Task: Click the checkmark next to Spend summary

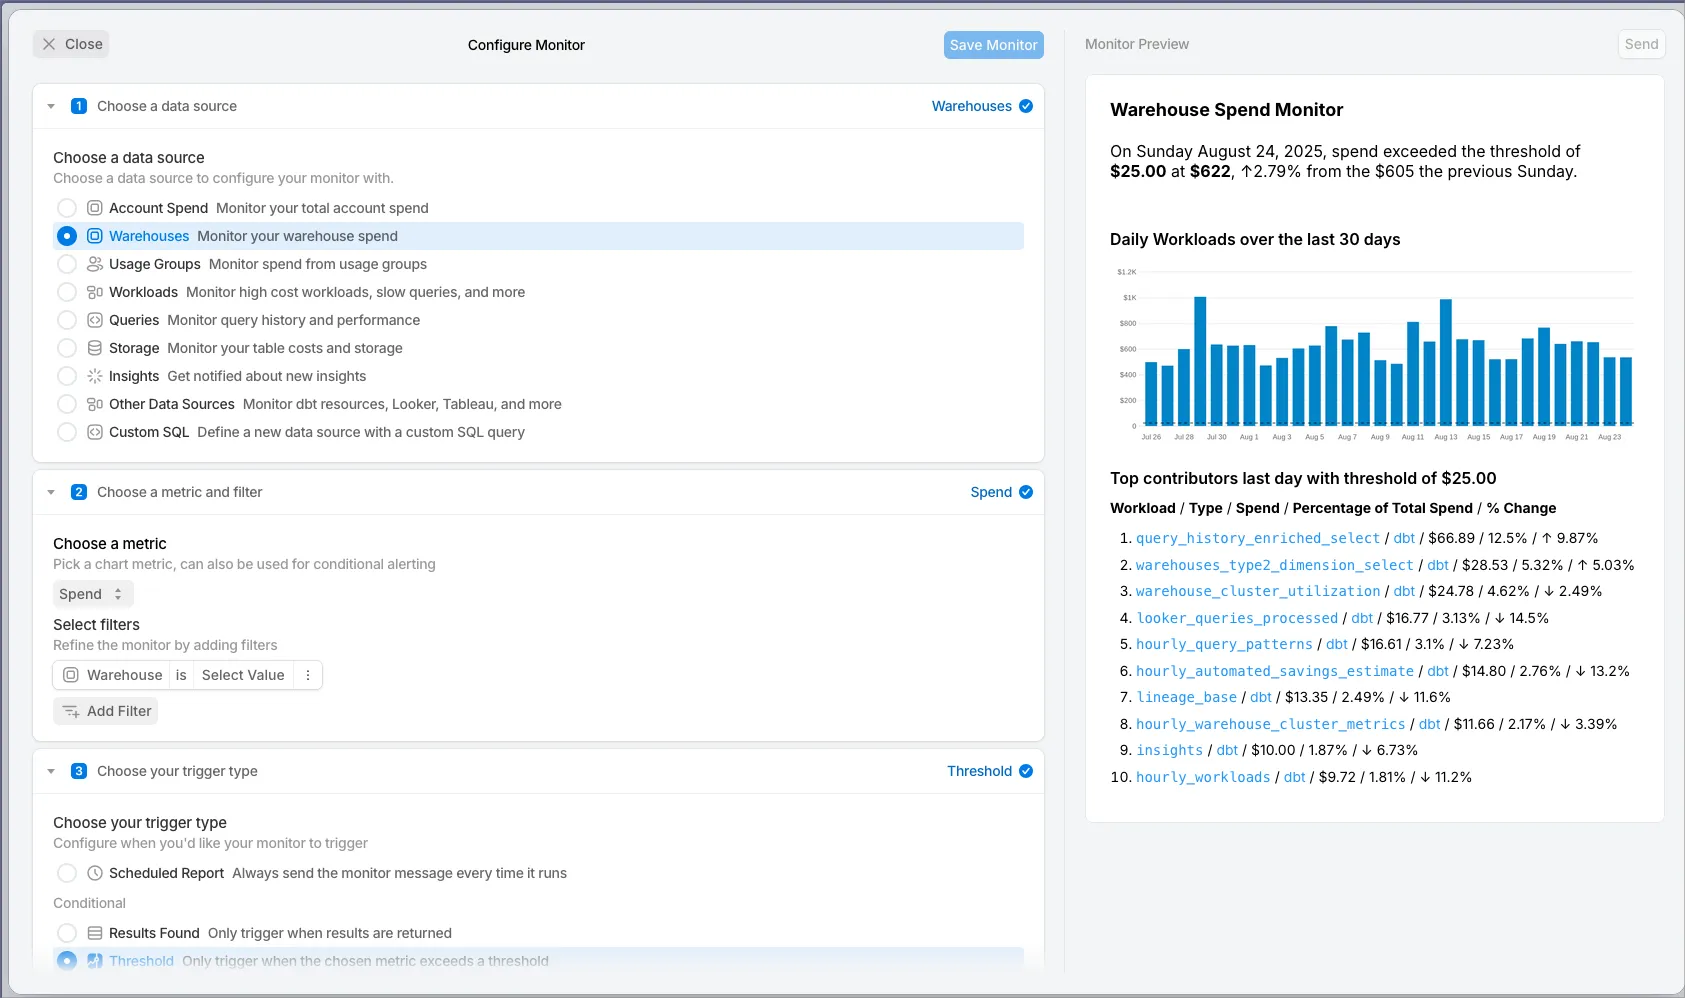Action: pos(1026,492)
